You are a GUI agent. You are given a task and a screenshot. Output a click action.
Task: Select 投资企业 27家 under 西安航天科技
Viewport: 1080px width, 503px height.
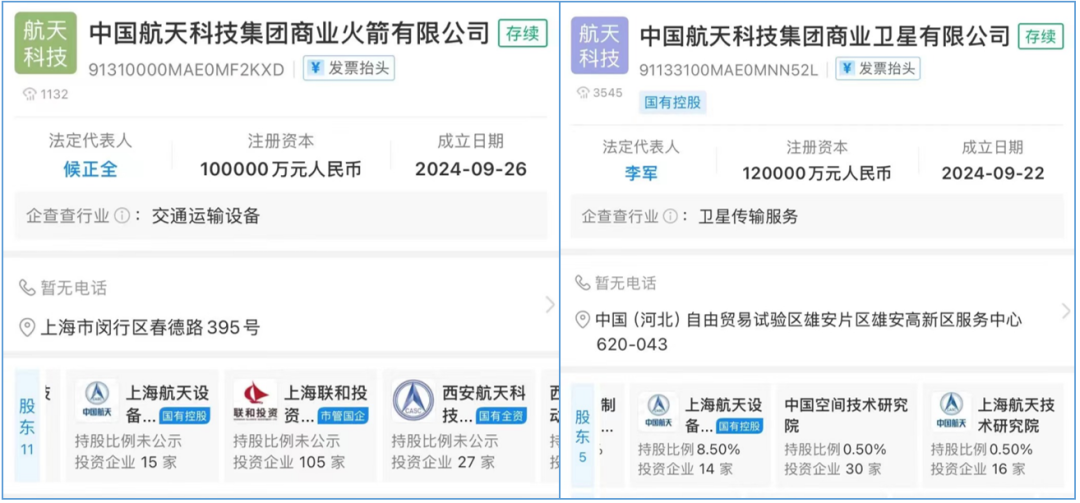click(443, 462)
